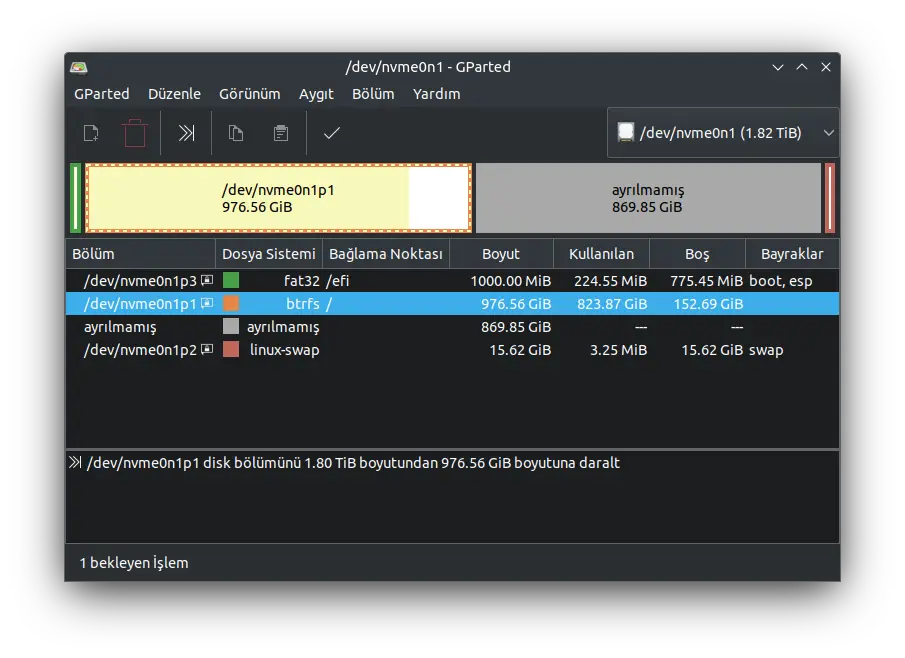This screenshot has height=658, width=905.
Task: Open the Düzenle menu
Action: click(x=174, y=94)
